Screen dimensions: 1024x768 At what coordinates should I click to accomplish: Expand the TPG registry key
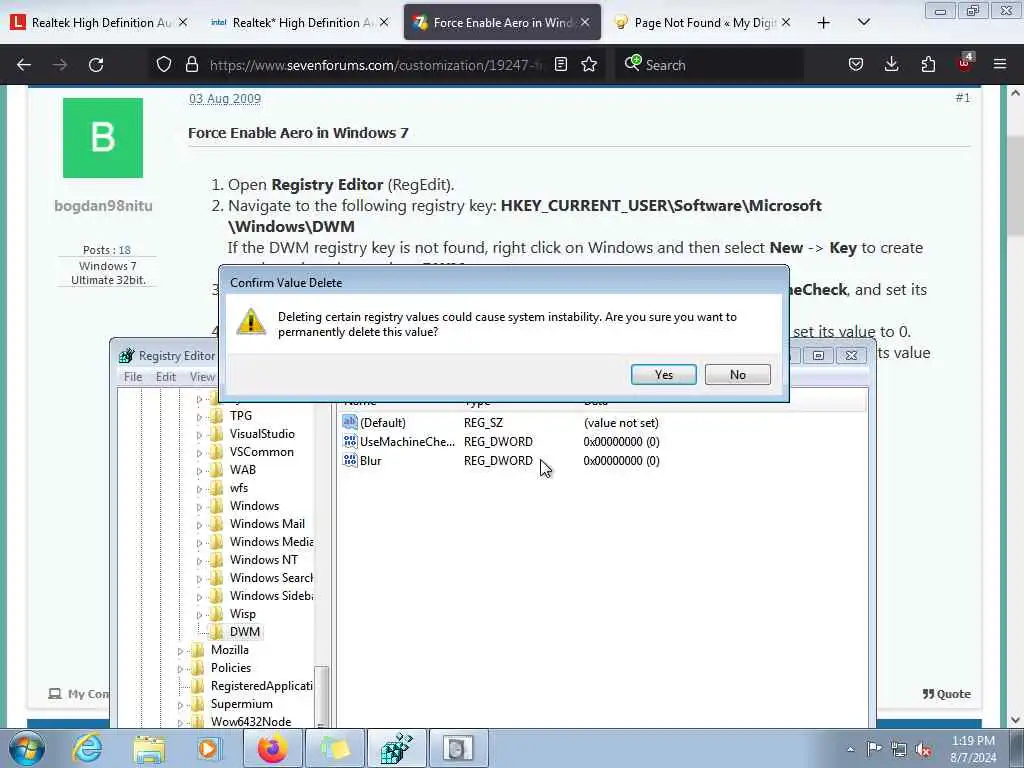(x=199, y=417)
